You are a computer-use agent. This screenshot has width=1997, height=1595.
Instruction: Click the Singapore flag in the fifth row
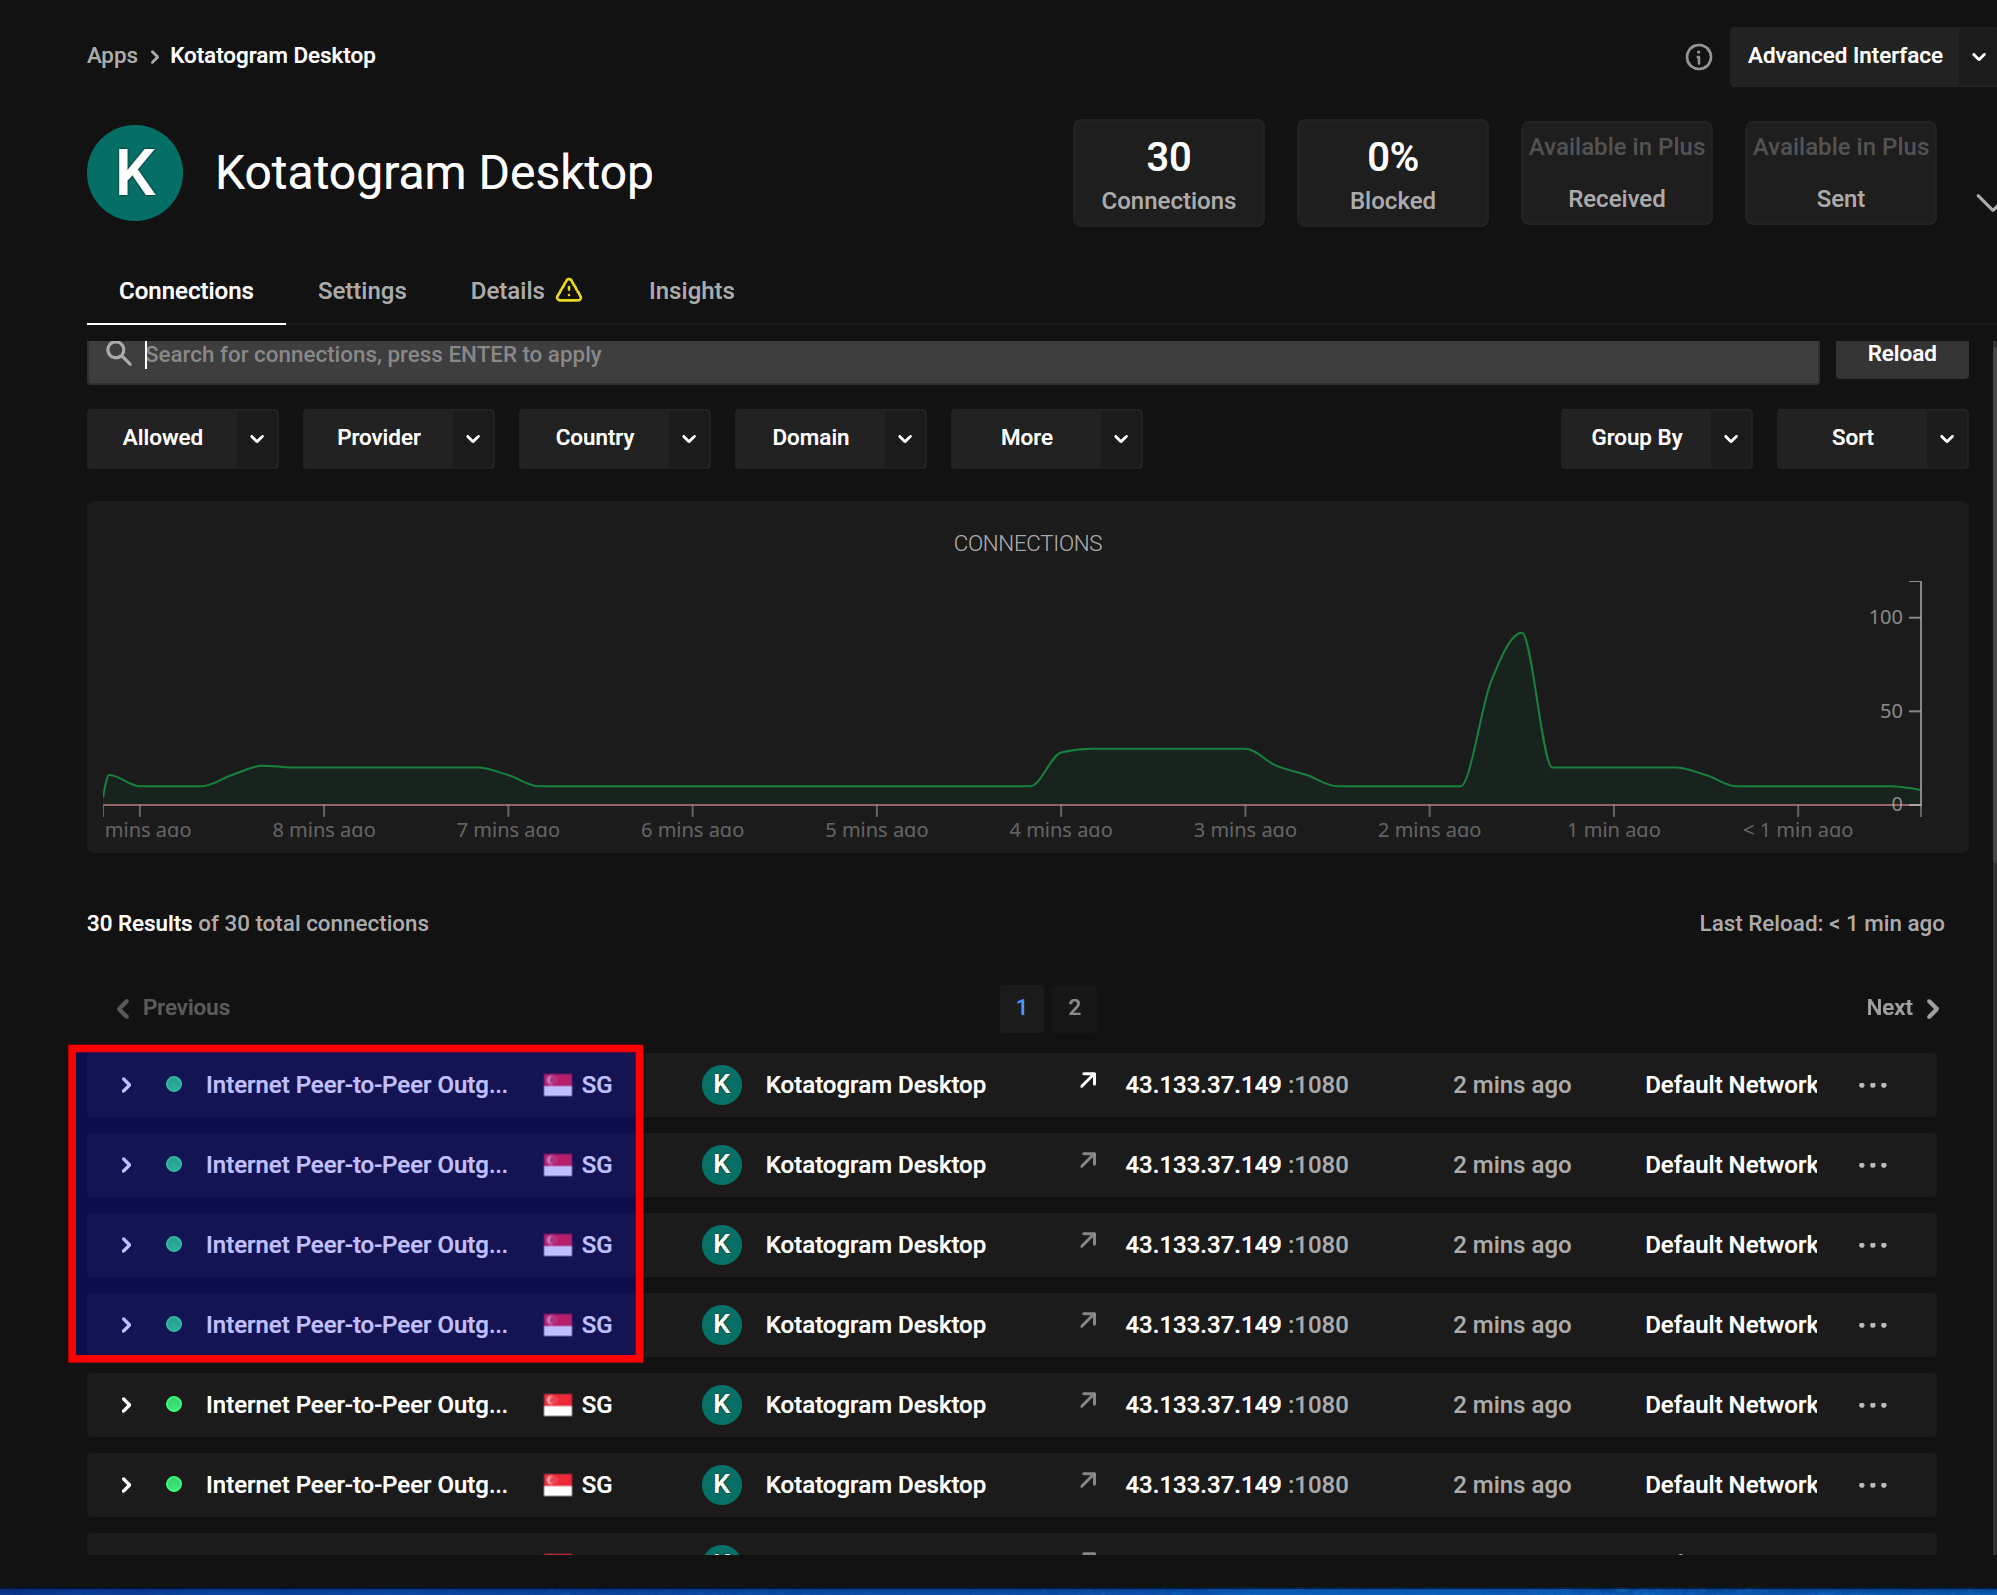pos(557,1405)
